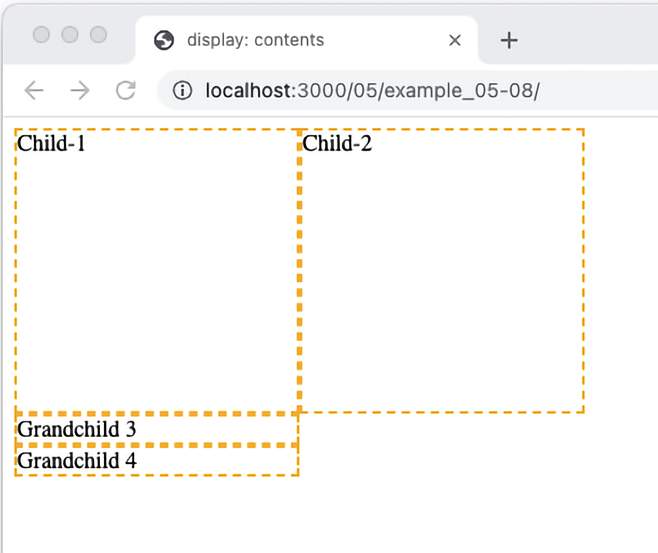
Task: Close the browser window
Action: click(41, 35)
